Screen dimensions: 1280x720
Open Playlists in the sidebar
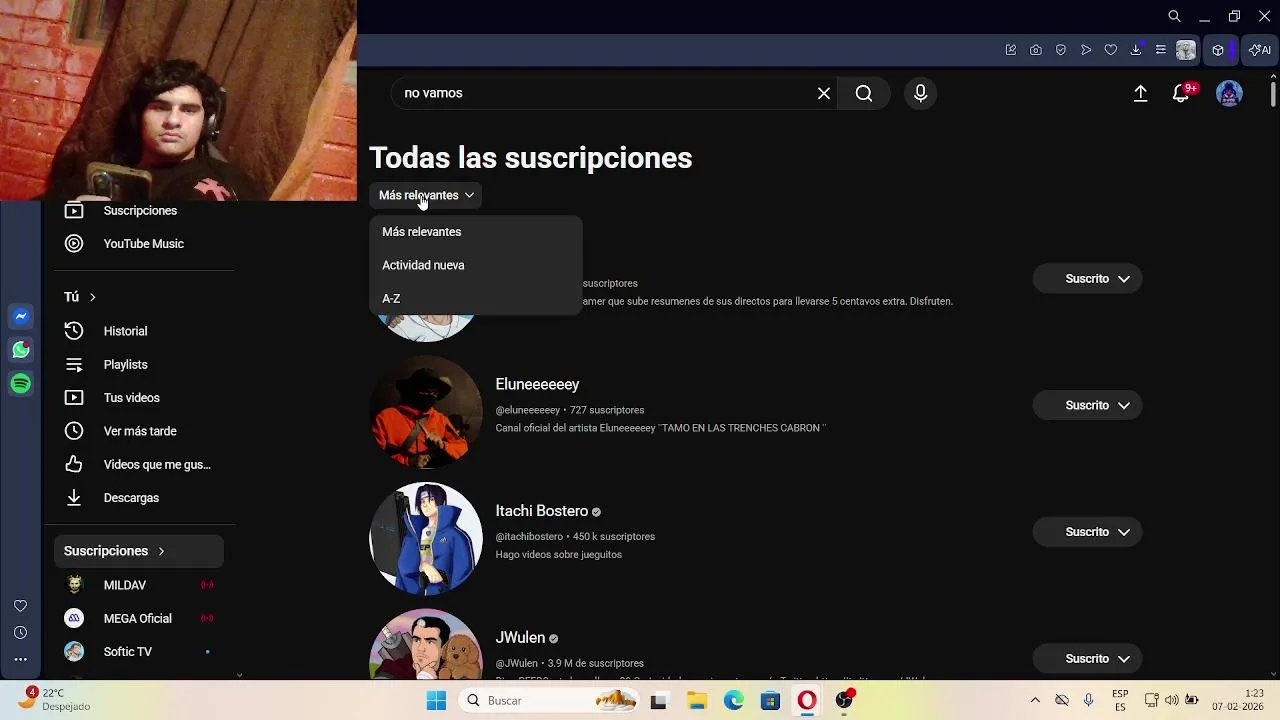pos(139,365)
